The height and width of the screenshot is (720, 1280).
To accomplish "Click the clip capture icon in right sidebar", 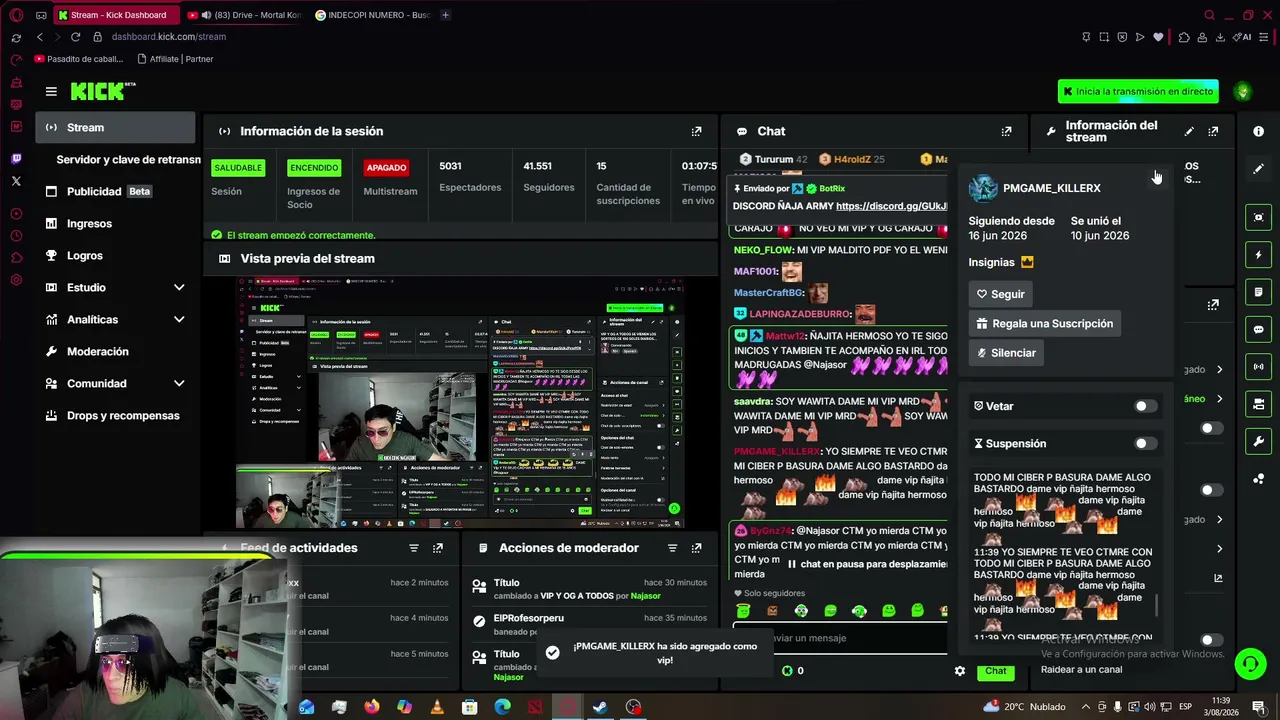I will [1258, 217].
